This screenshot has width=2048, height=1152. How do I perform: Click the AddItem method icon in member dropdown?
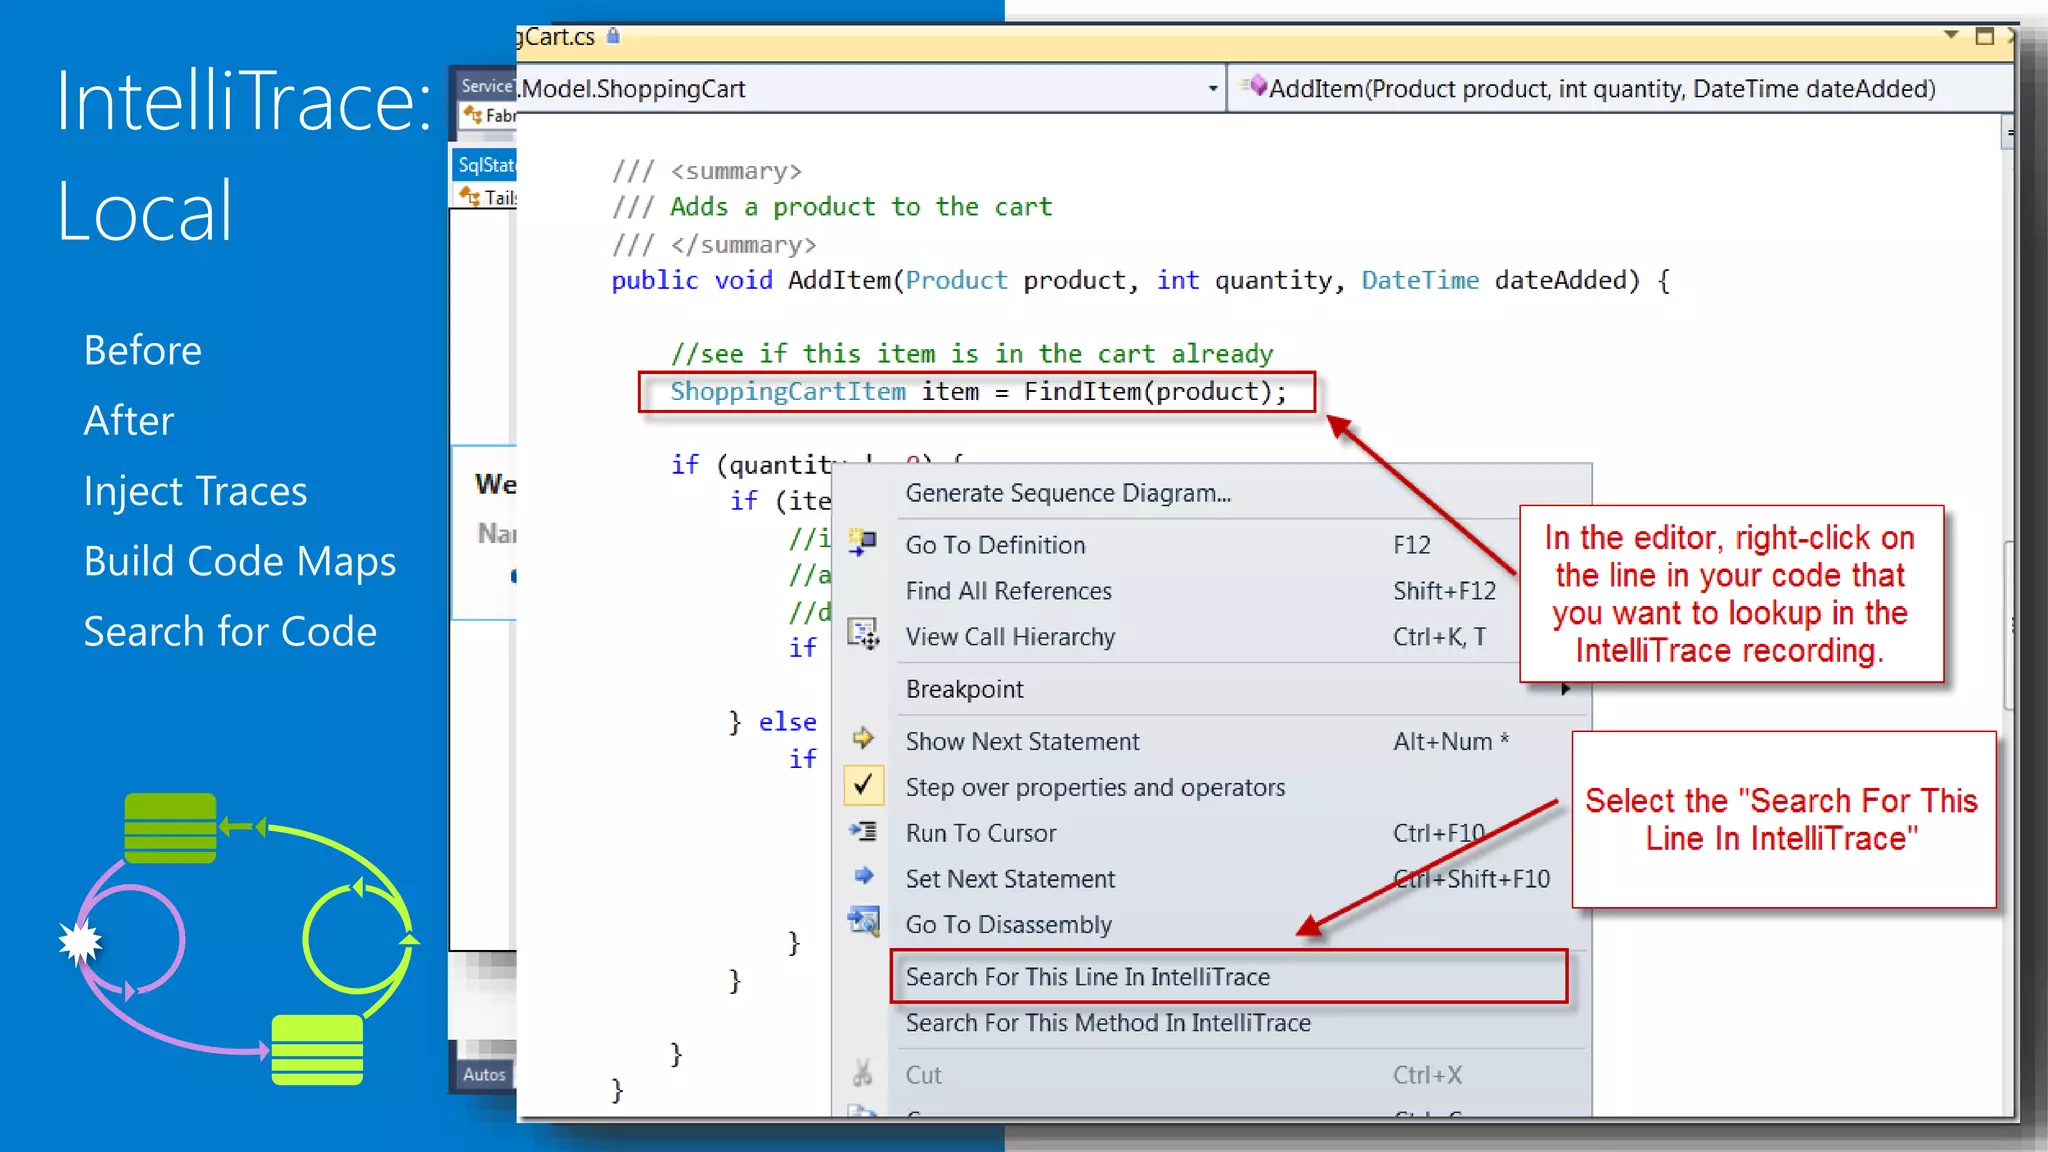tap(1256, 87)
